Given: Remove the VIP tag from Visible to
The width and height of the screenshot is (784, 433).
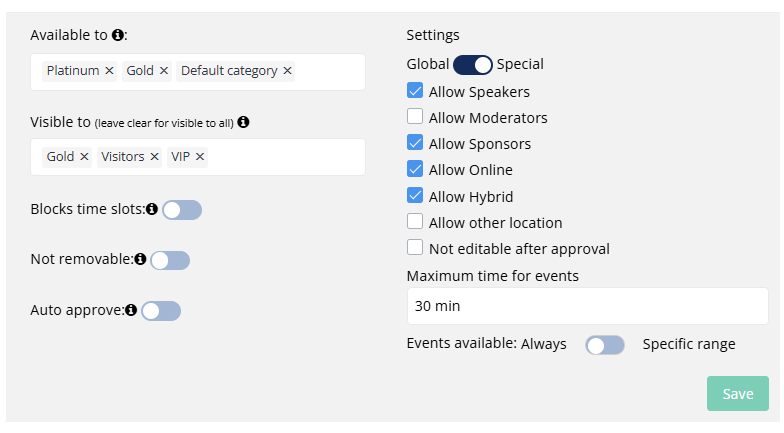Looking at the screenshot, I should coord(200,157).
